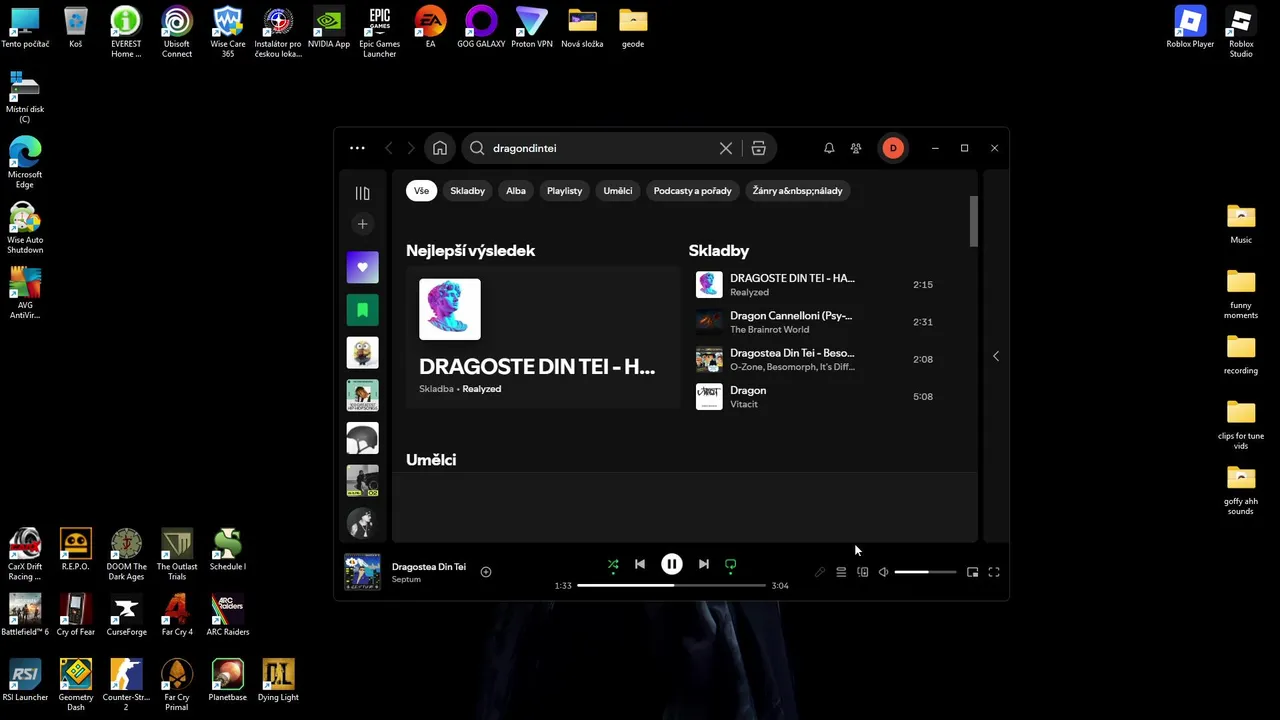Play Dragostea Din Tei - Besomorph row
The height and width of the screenshot is (720, 1280).
coord(818,359)
